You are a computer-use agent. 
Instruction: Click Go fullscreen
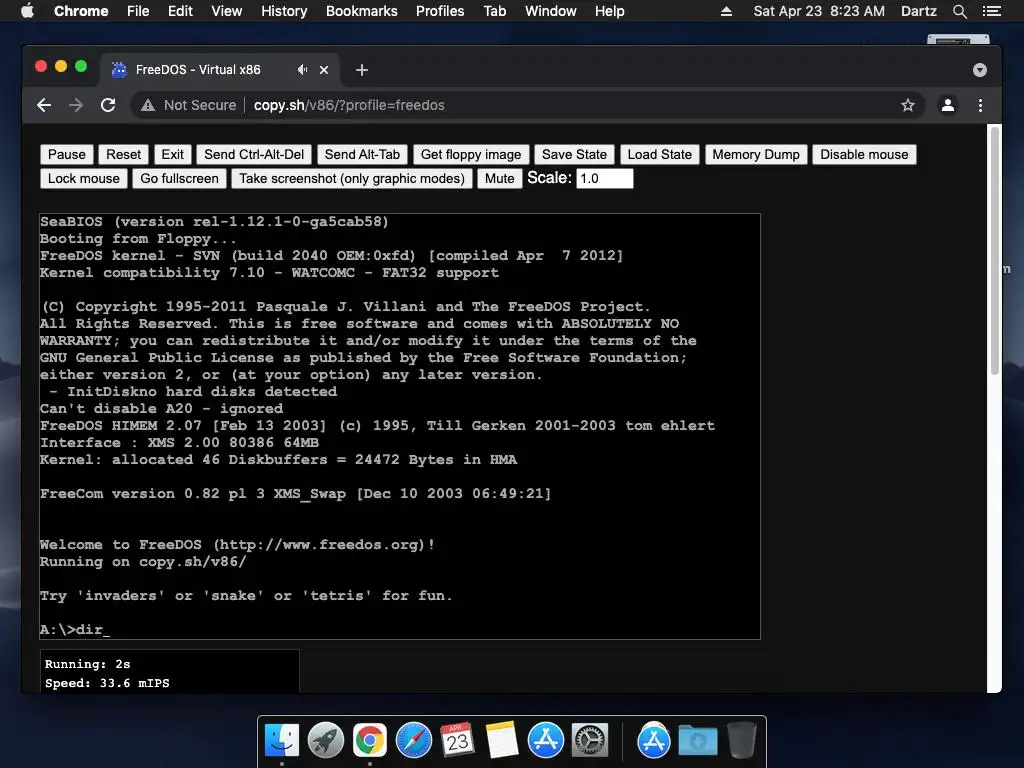point(180,178)
